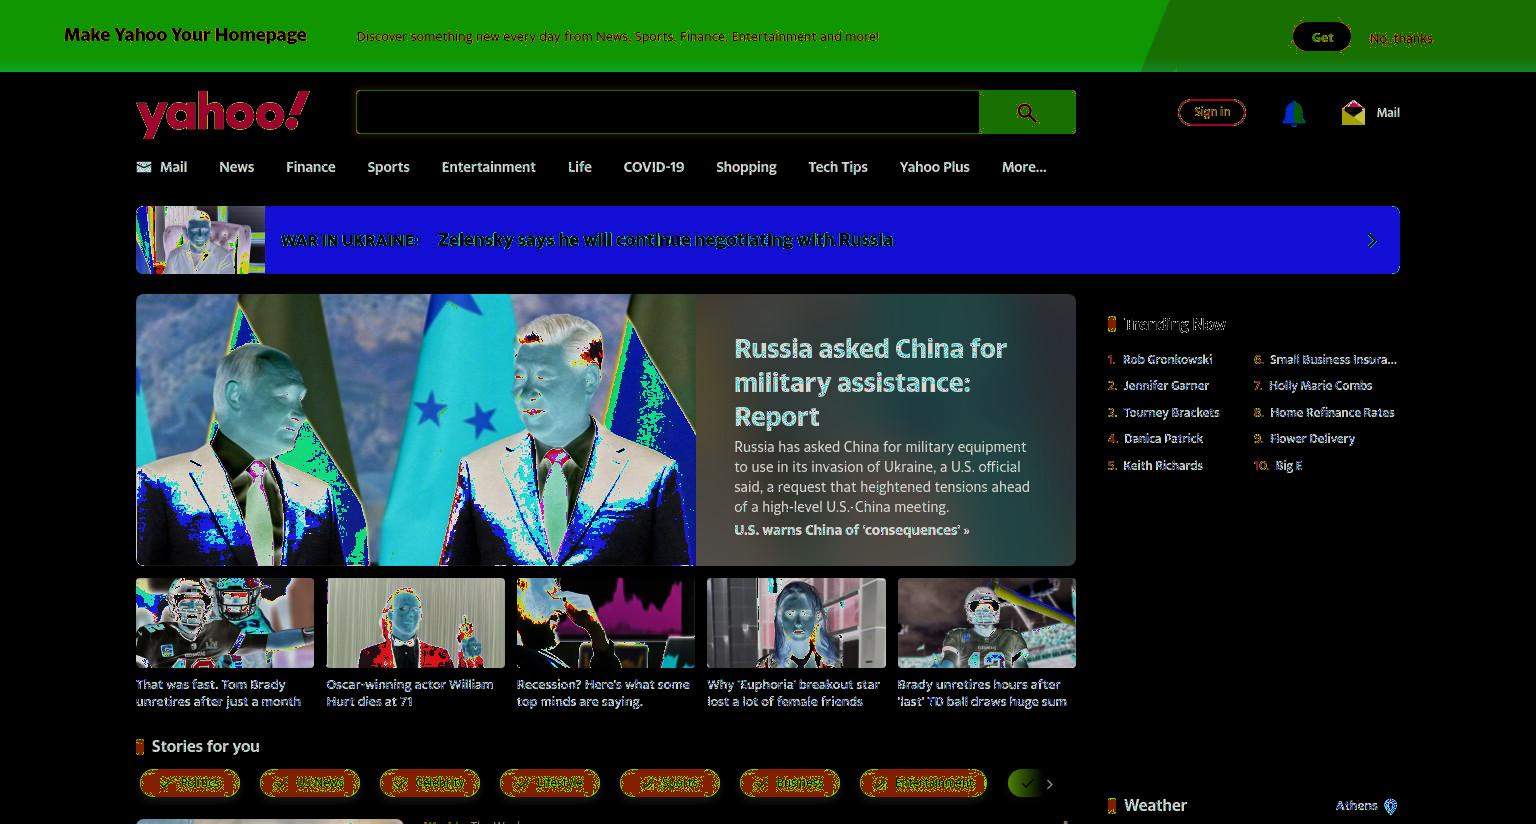The image size is (1536, 824).
Task: Toggle the Entertainment topic chip
Action: [923, 783]
